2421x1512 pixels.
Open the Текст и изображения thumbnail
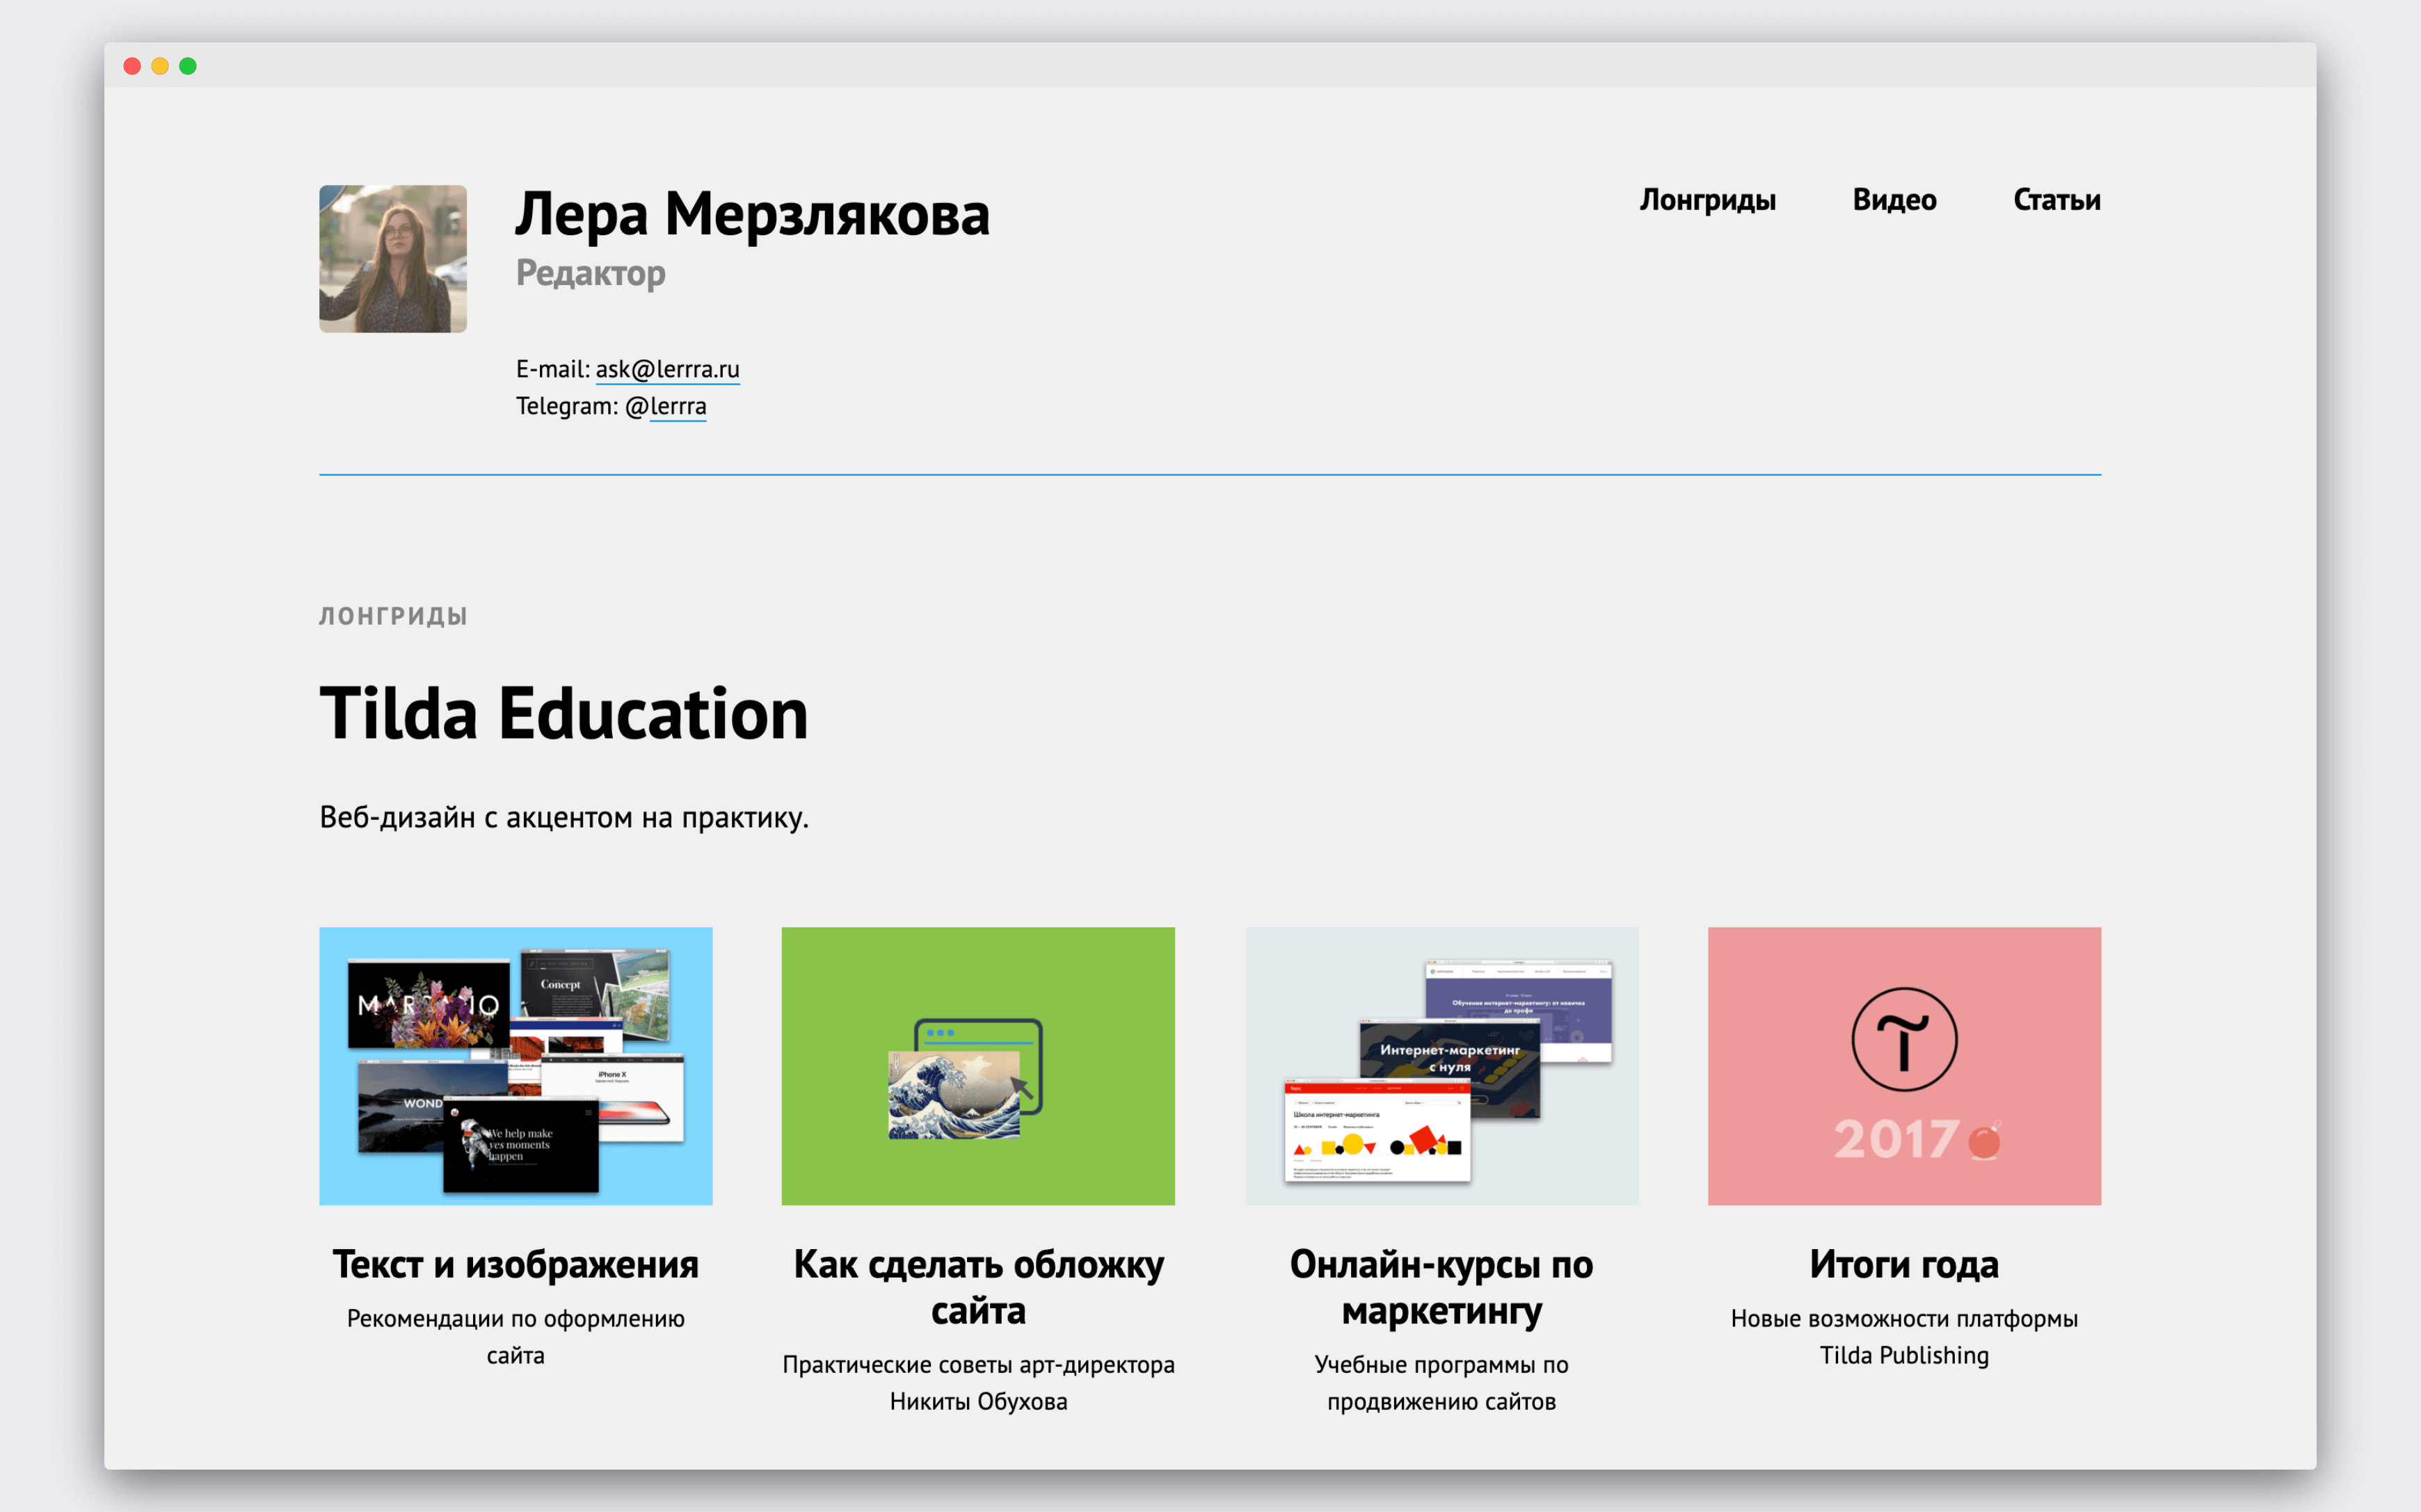(516, 1066)
